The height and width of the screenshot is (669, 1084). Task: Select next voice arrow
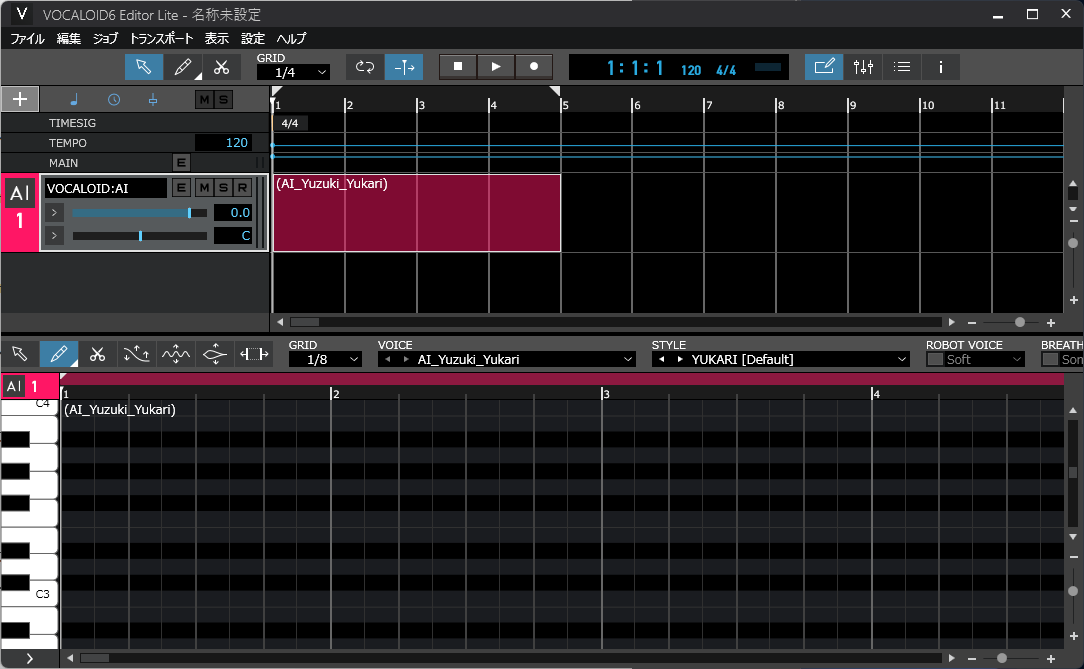(406, 359)
